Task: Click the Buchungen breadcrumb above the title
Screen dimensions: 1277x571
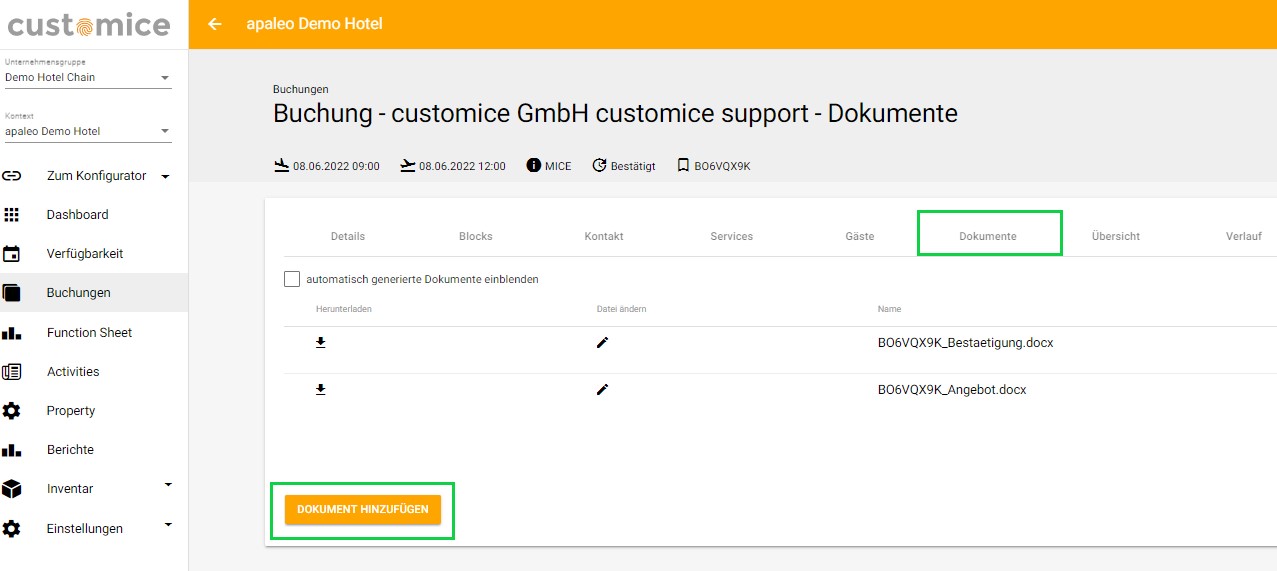Action: (300, 89)
